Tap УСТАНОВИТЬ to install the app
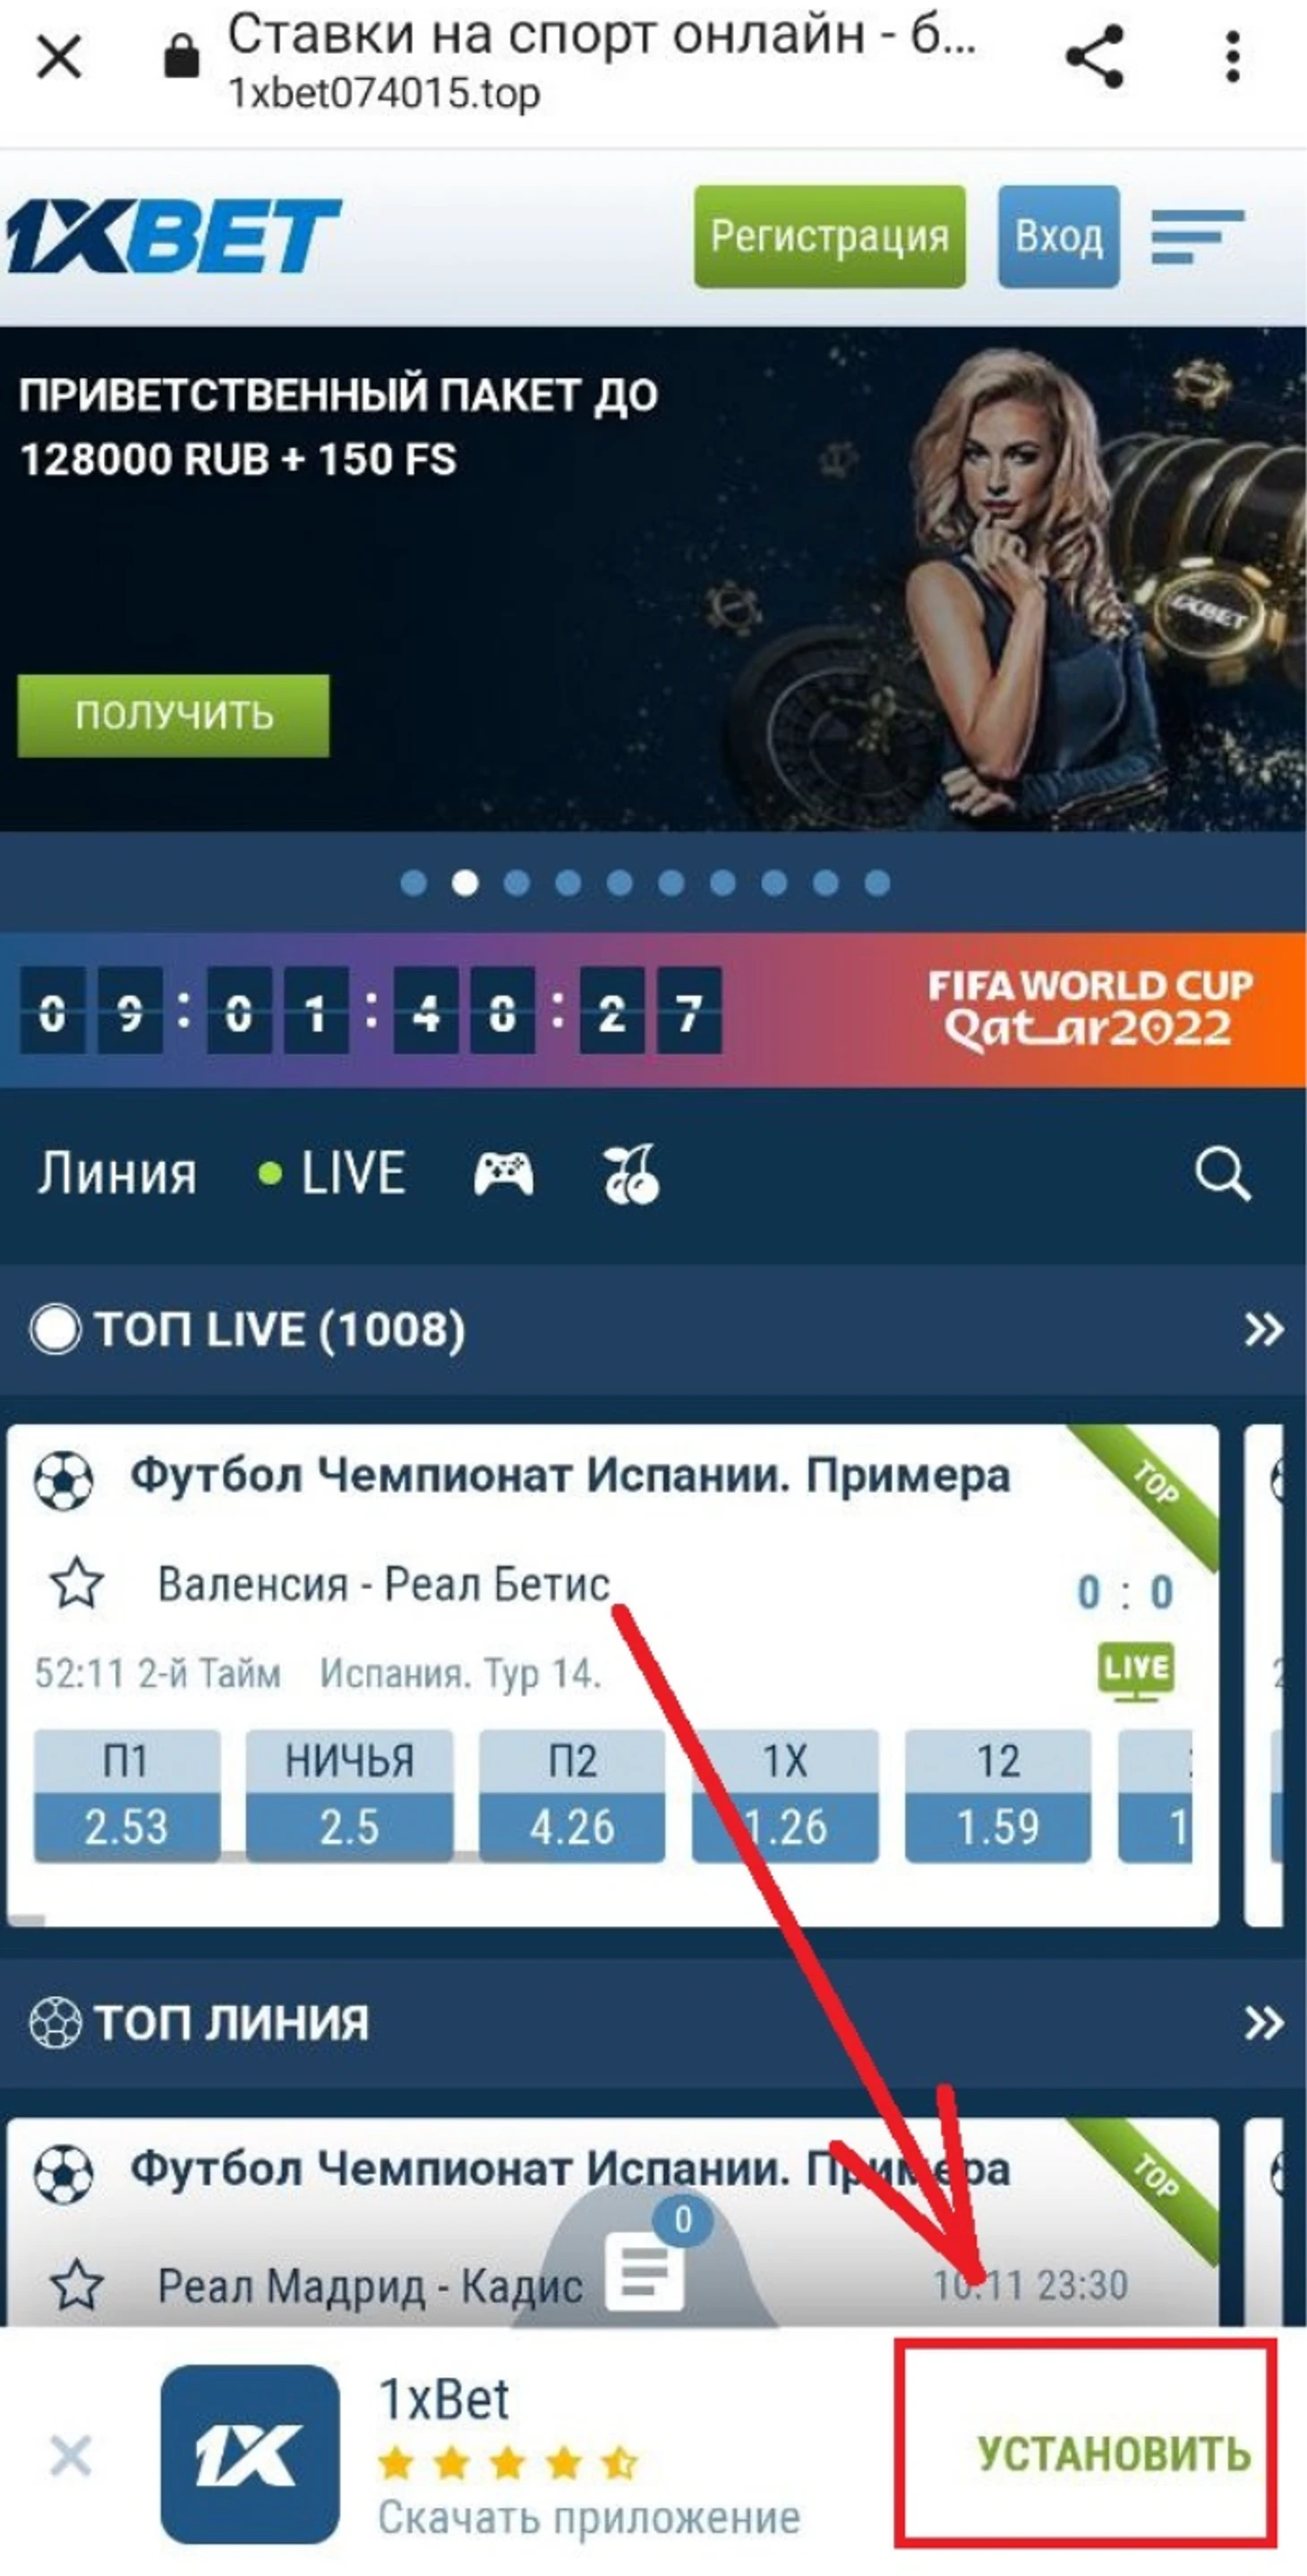This screenshot has width=1307, height=2576. [x=1113, y=2454]
